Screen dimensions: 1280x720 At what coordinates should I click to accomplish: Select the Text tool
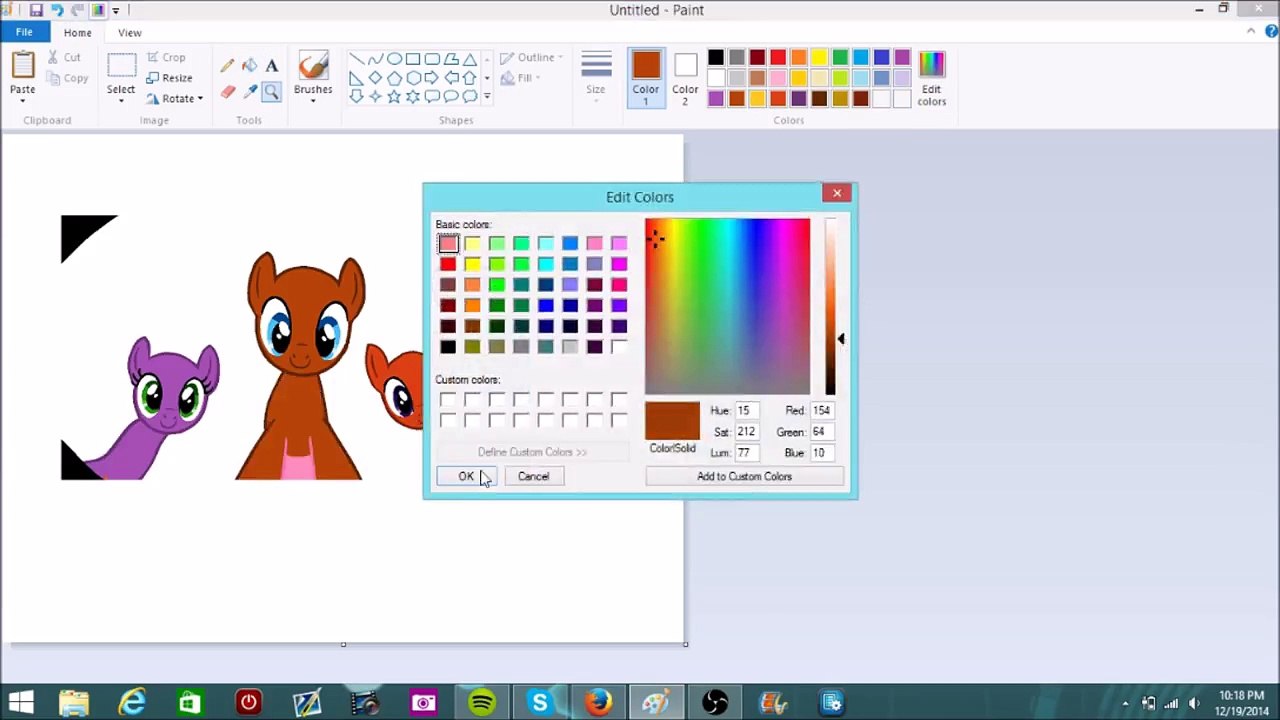click(x=272, y=66)
